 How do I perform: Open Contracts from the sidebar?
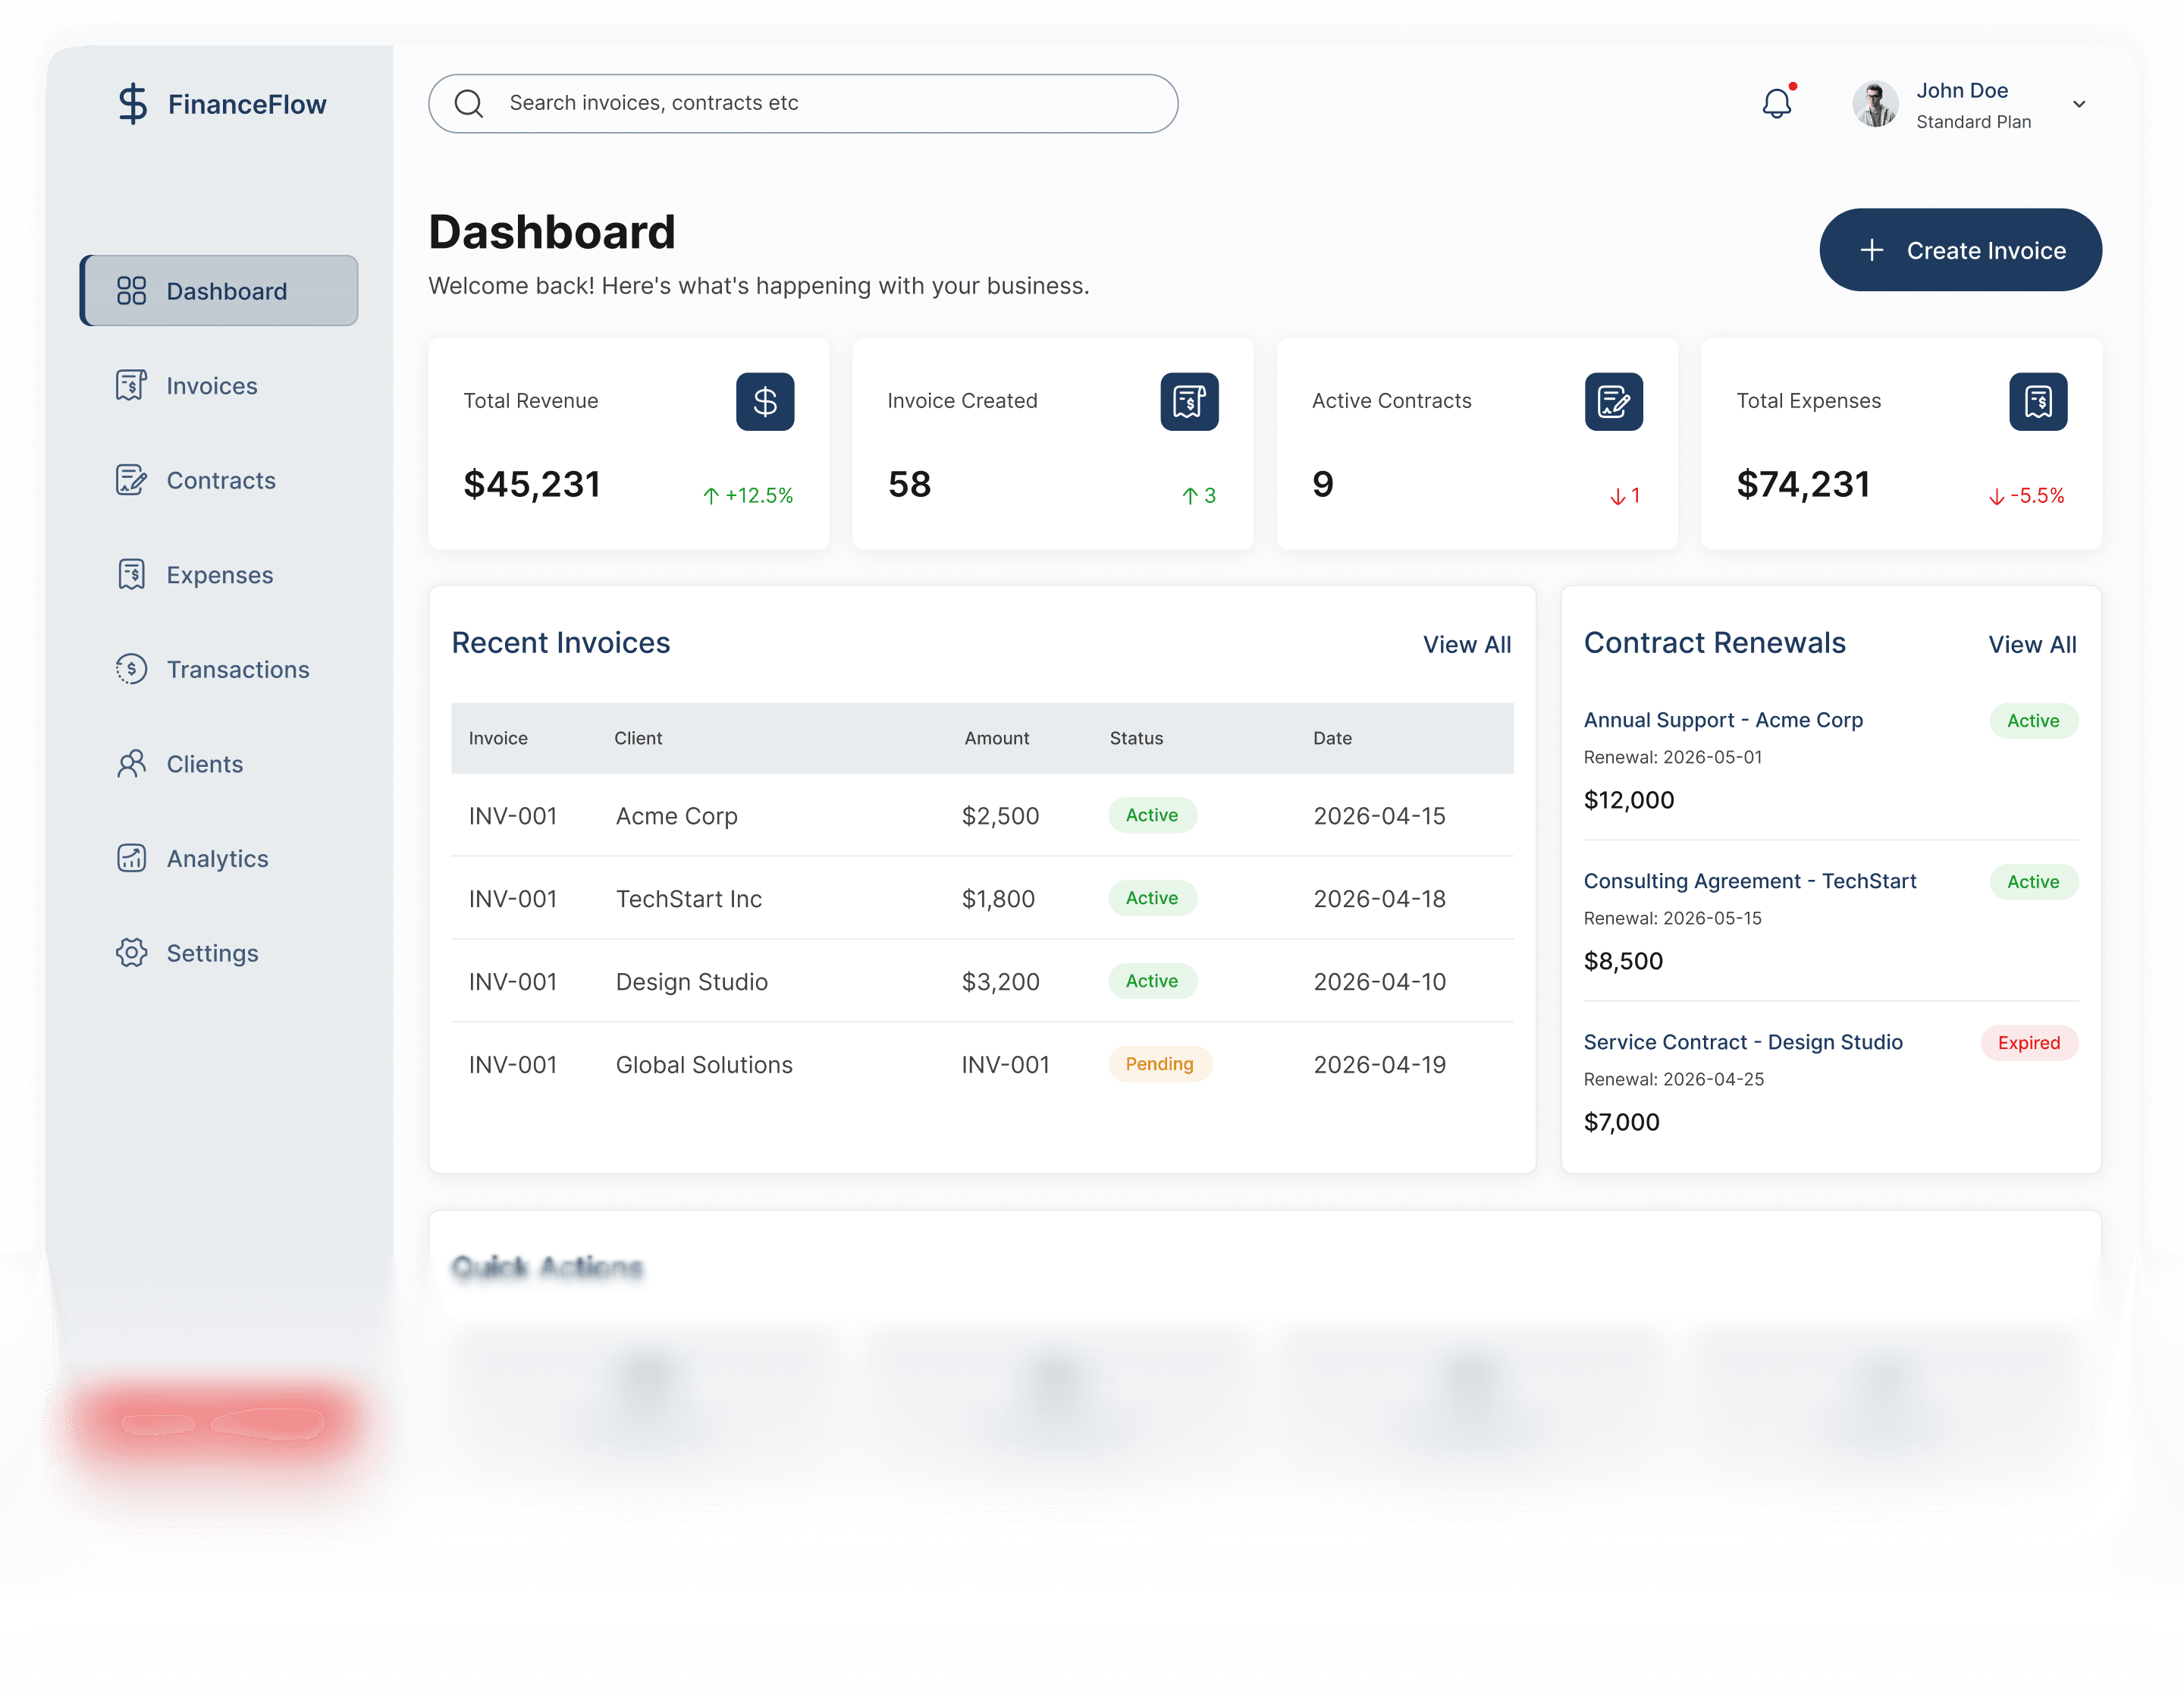[x=219, y=480]
